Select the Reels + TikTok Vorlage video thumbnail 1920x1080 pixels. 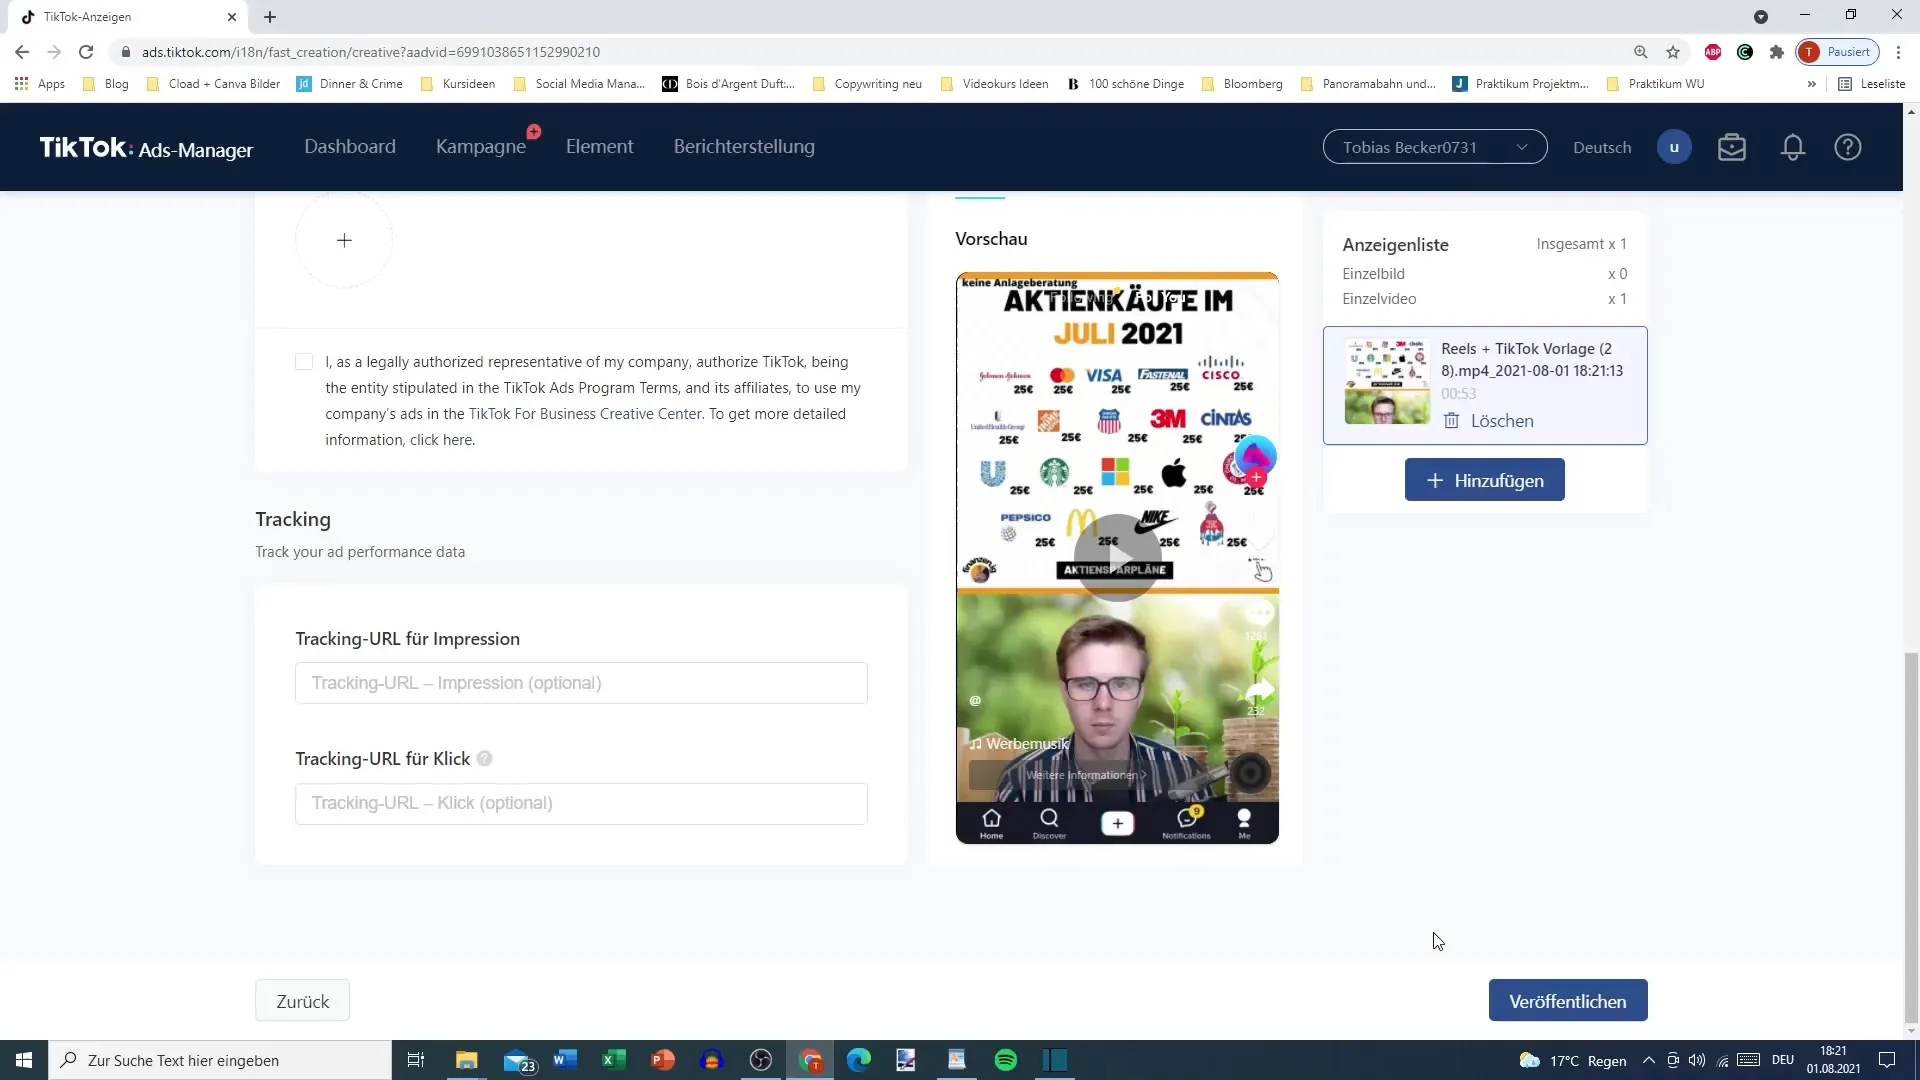point(1387,381)
